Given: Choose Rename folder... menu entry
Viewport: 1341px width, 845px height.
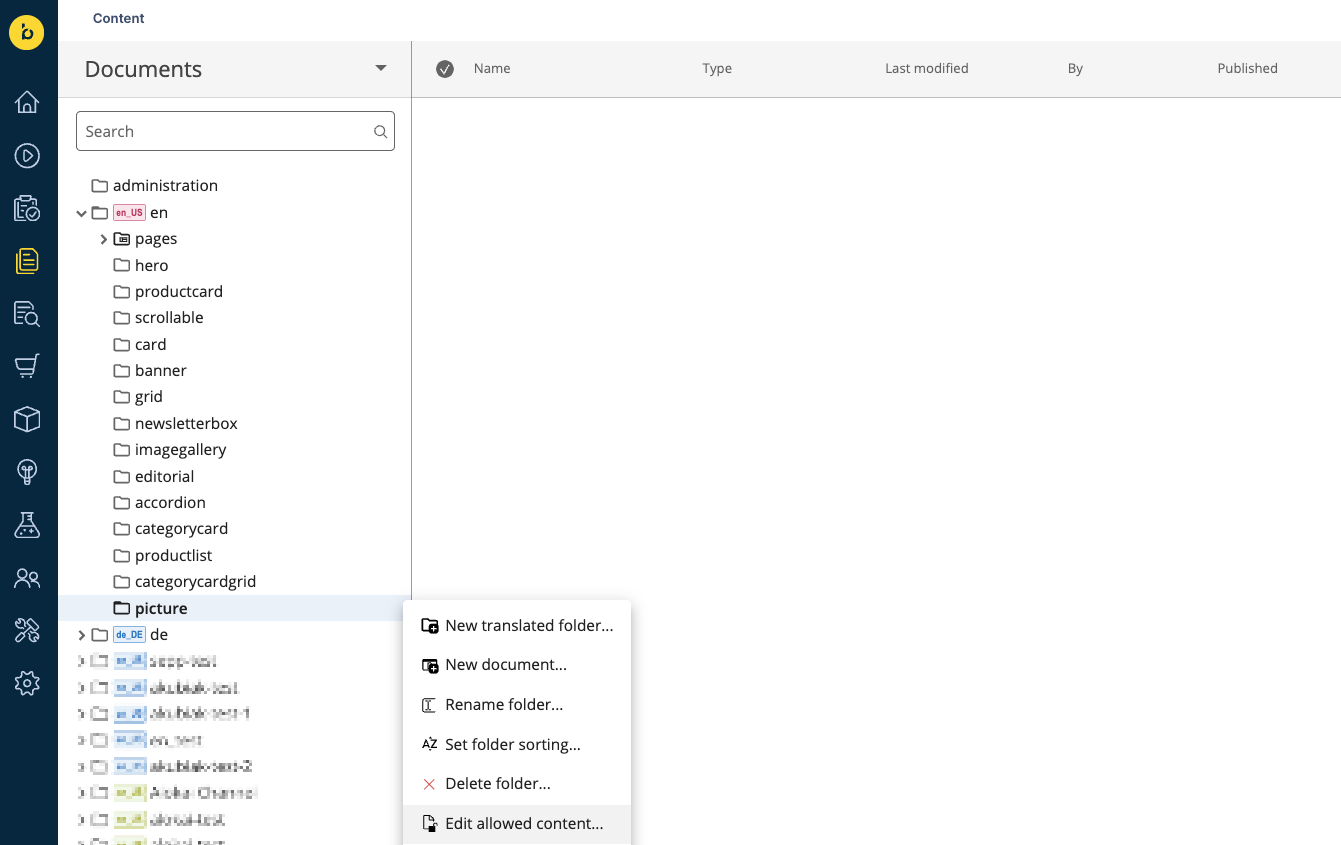Looking at the screenshot, I should [x=517, y=705].
